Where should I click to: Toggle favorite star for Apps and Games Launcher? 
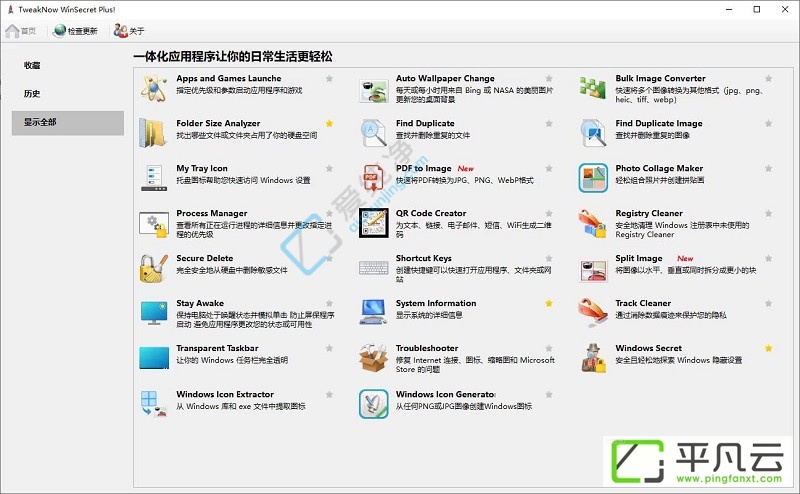329,78
